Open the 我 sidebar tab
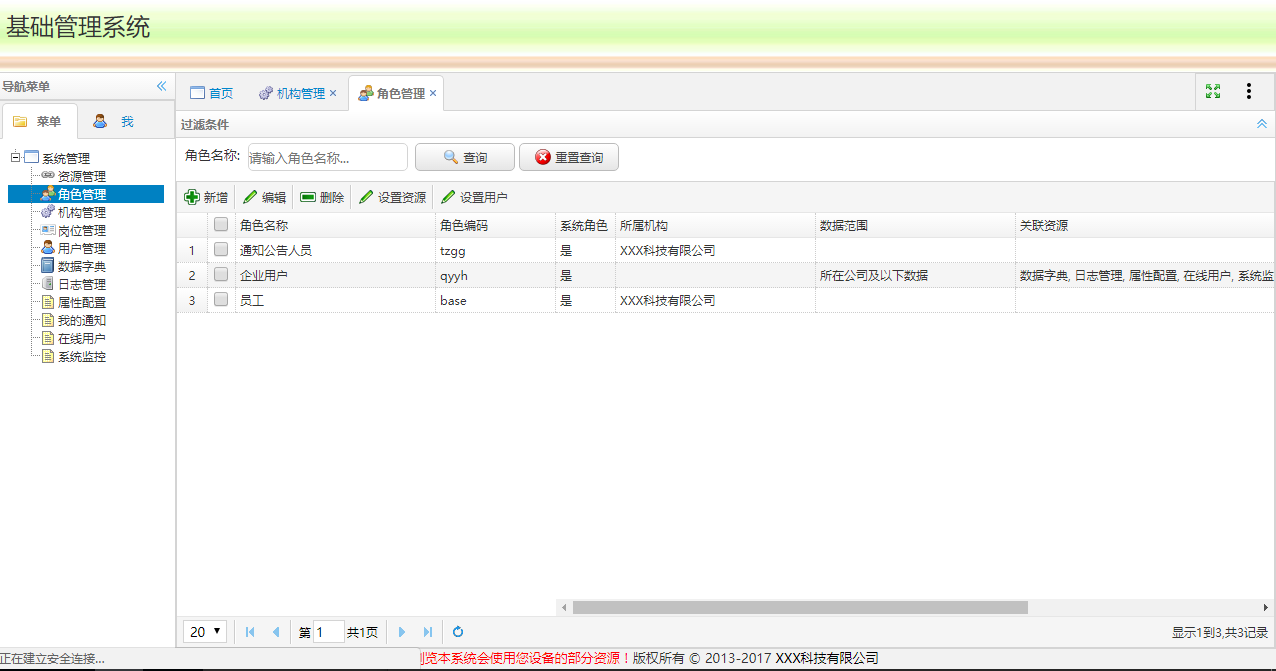This screenshot has height=671, width=1276. pyautogui.click(x=113, y=121)
